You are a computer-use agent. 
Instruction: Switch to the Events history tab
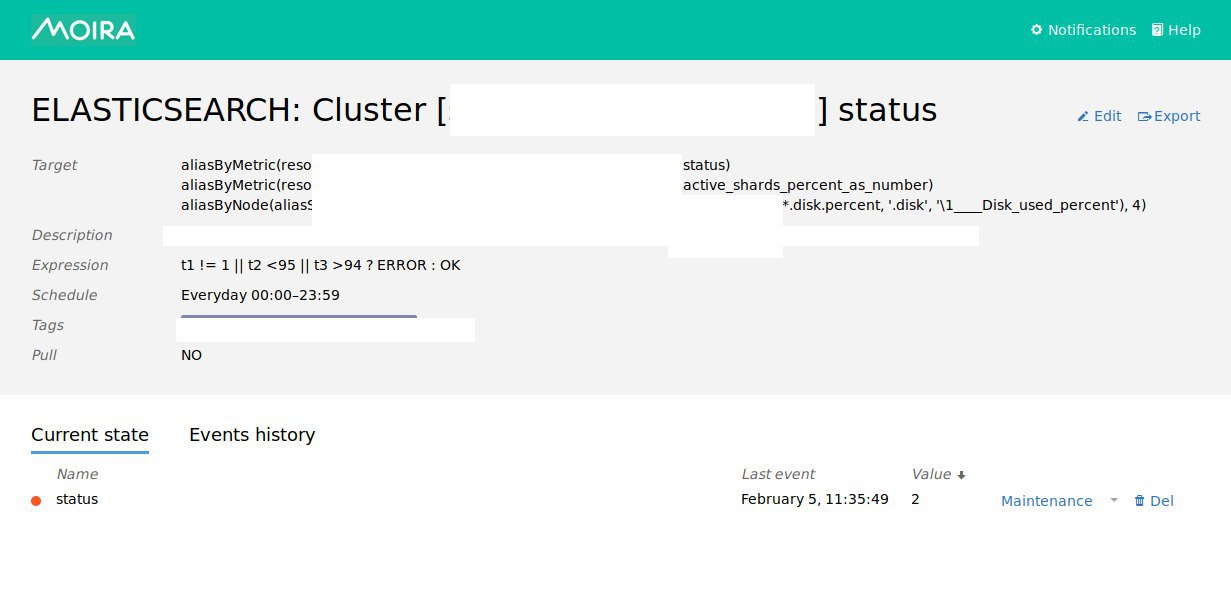click(252, 435)
